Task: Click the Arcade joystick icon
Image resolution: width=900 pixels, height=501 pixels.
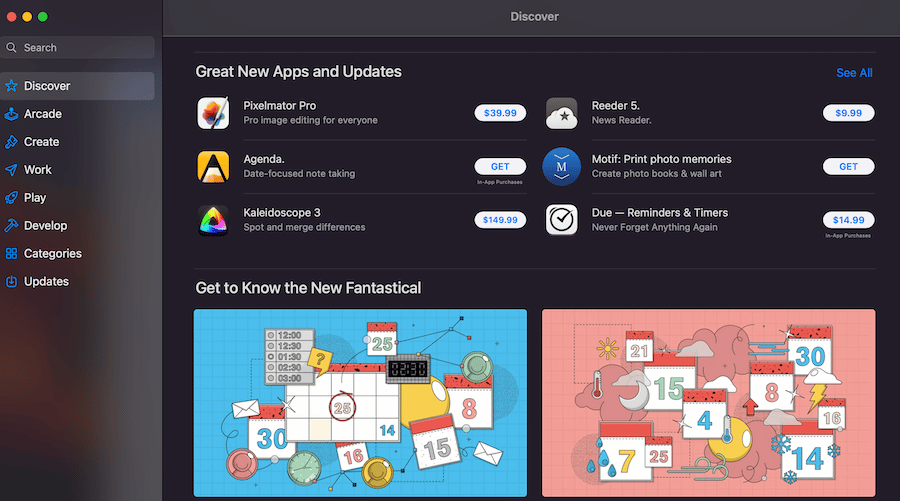Action: tap(11, 114)
